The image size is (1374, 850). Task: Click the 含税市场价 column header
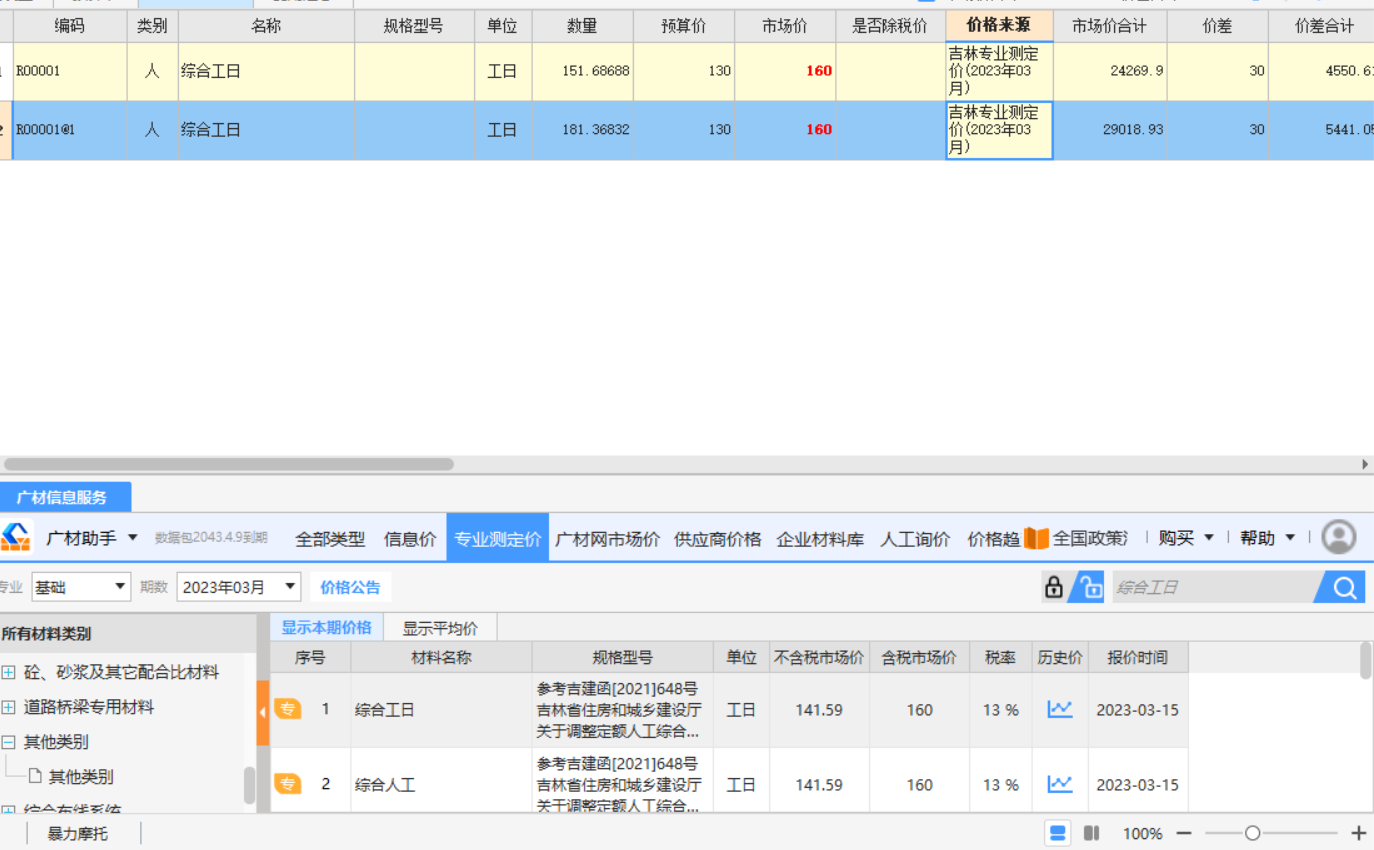click(919, 657)
